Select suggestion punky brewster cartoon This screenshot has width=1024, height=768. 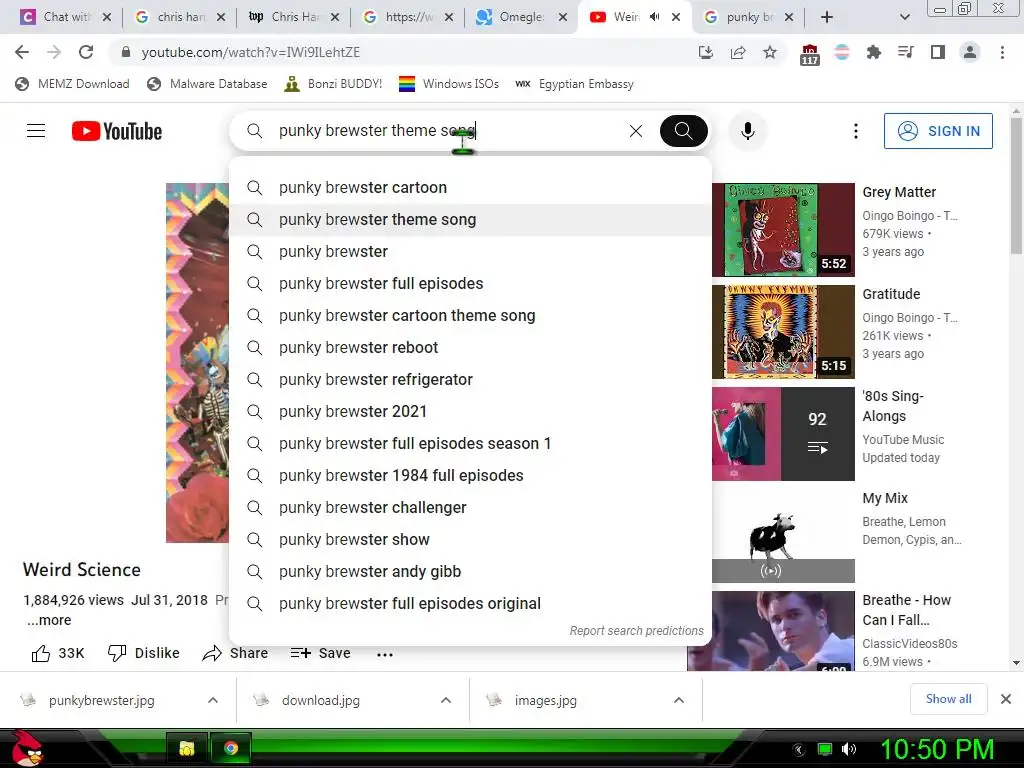(x=470, y=187)
